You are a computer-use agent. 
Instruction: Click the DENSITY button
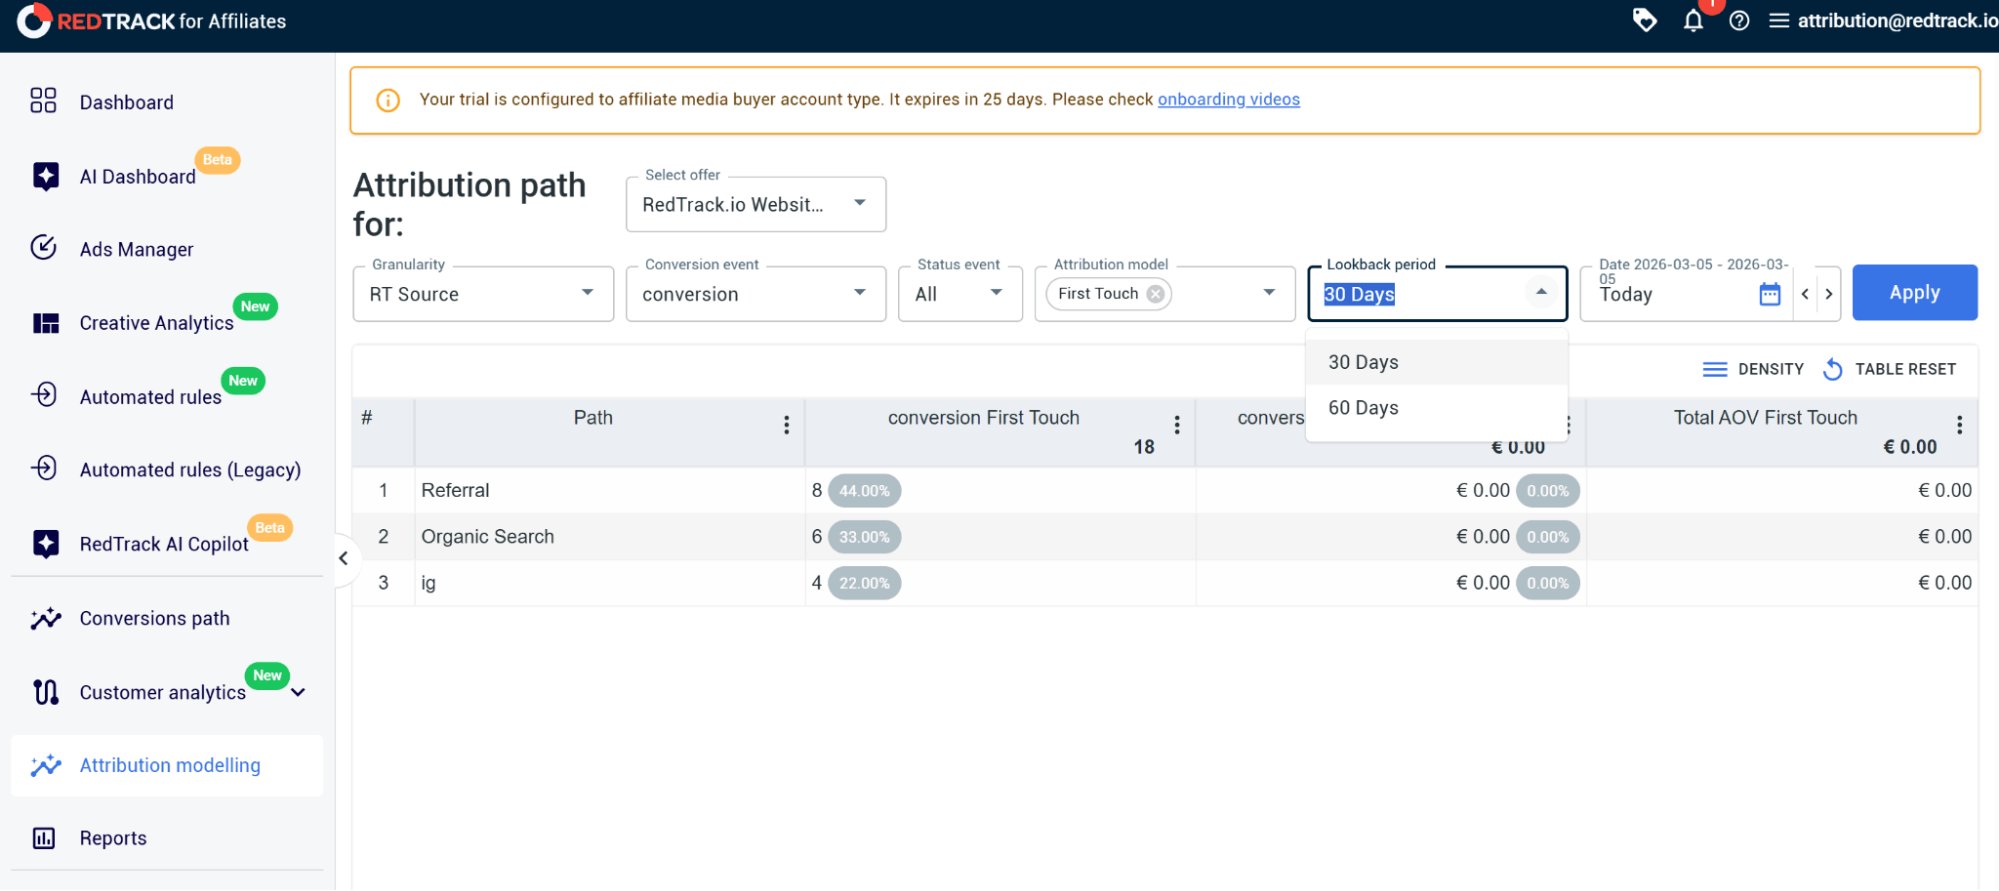[1753, 369]
